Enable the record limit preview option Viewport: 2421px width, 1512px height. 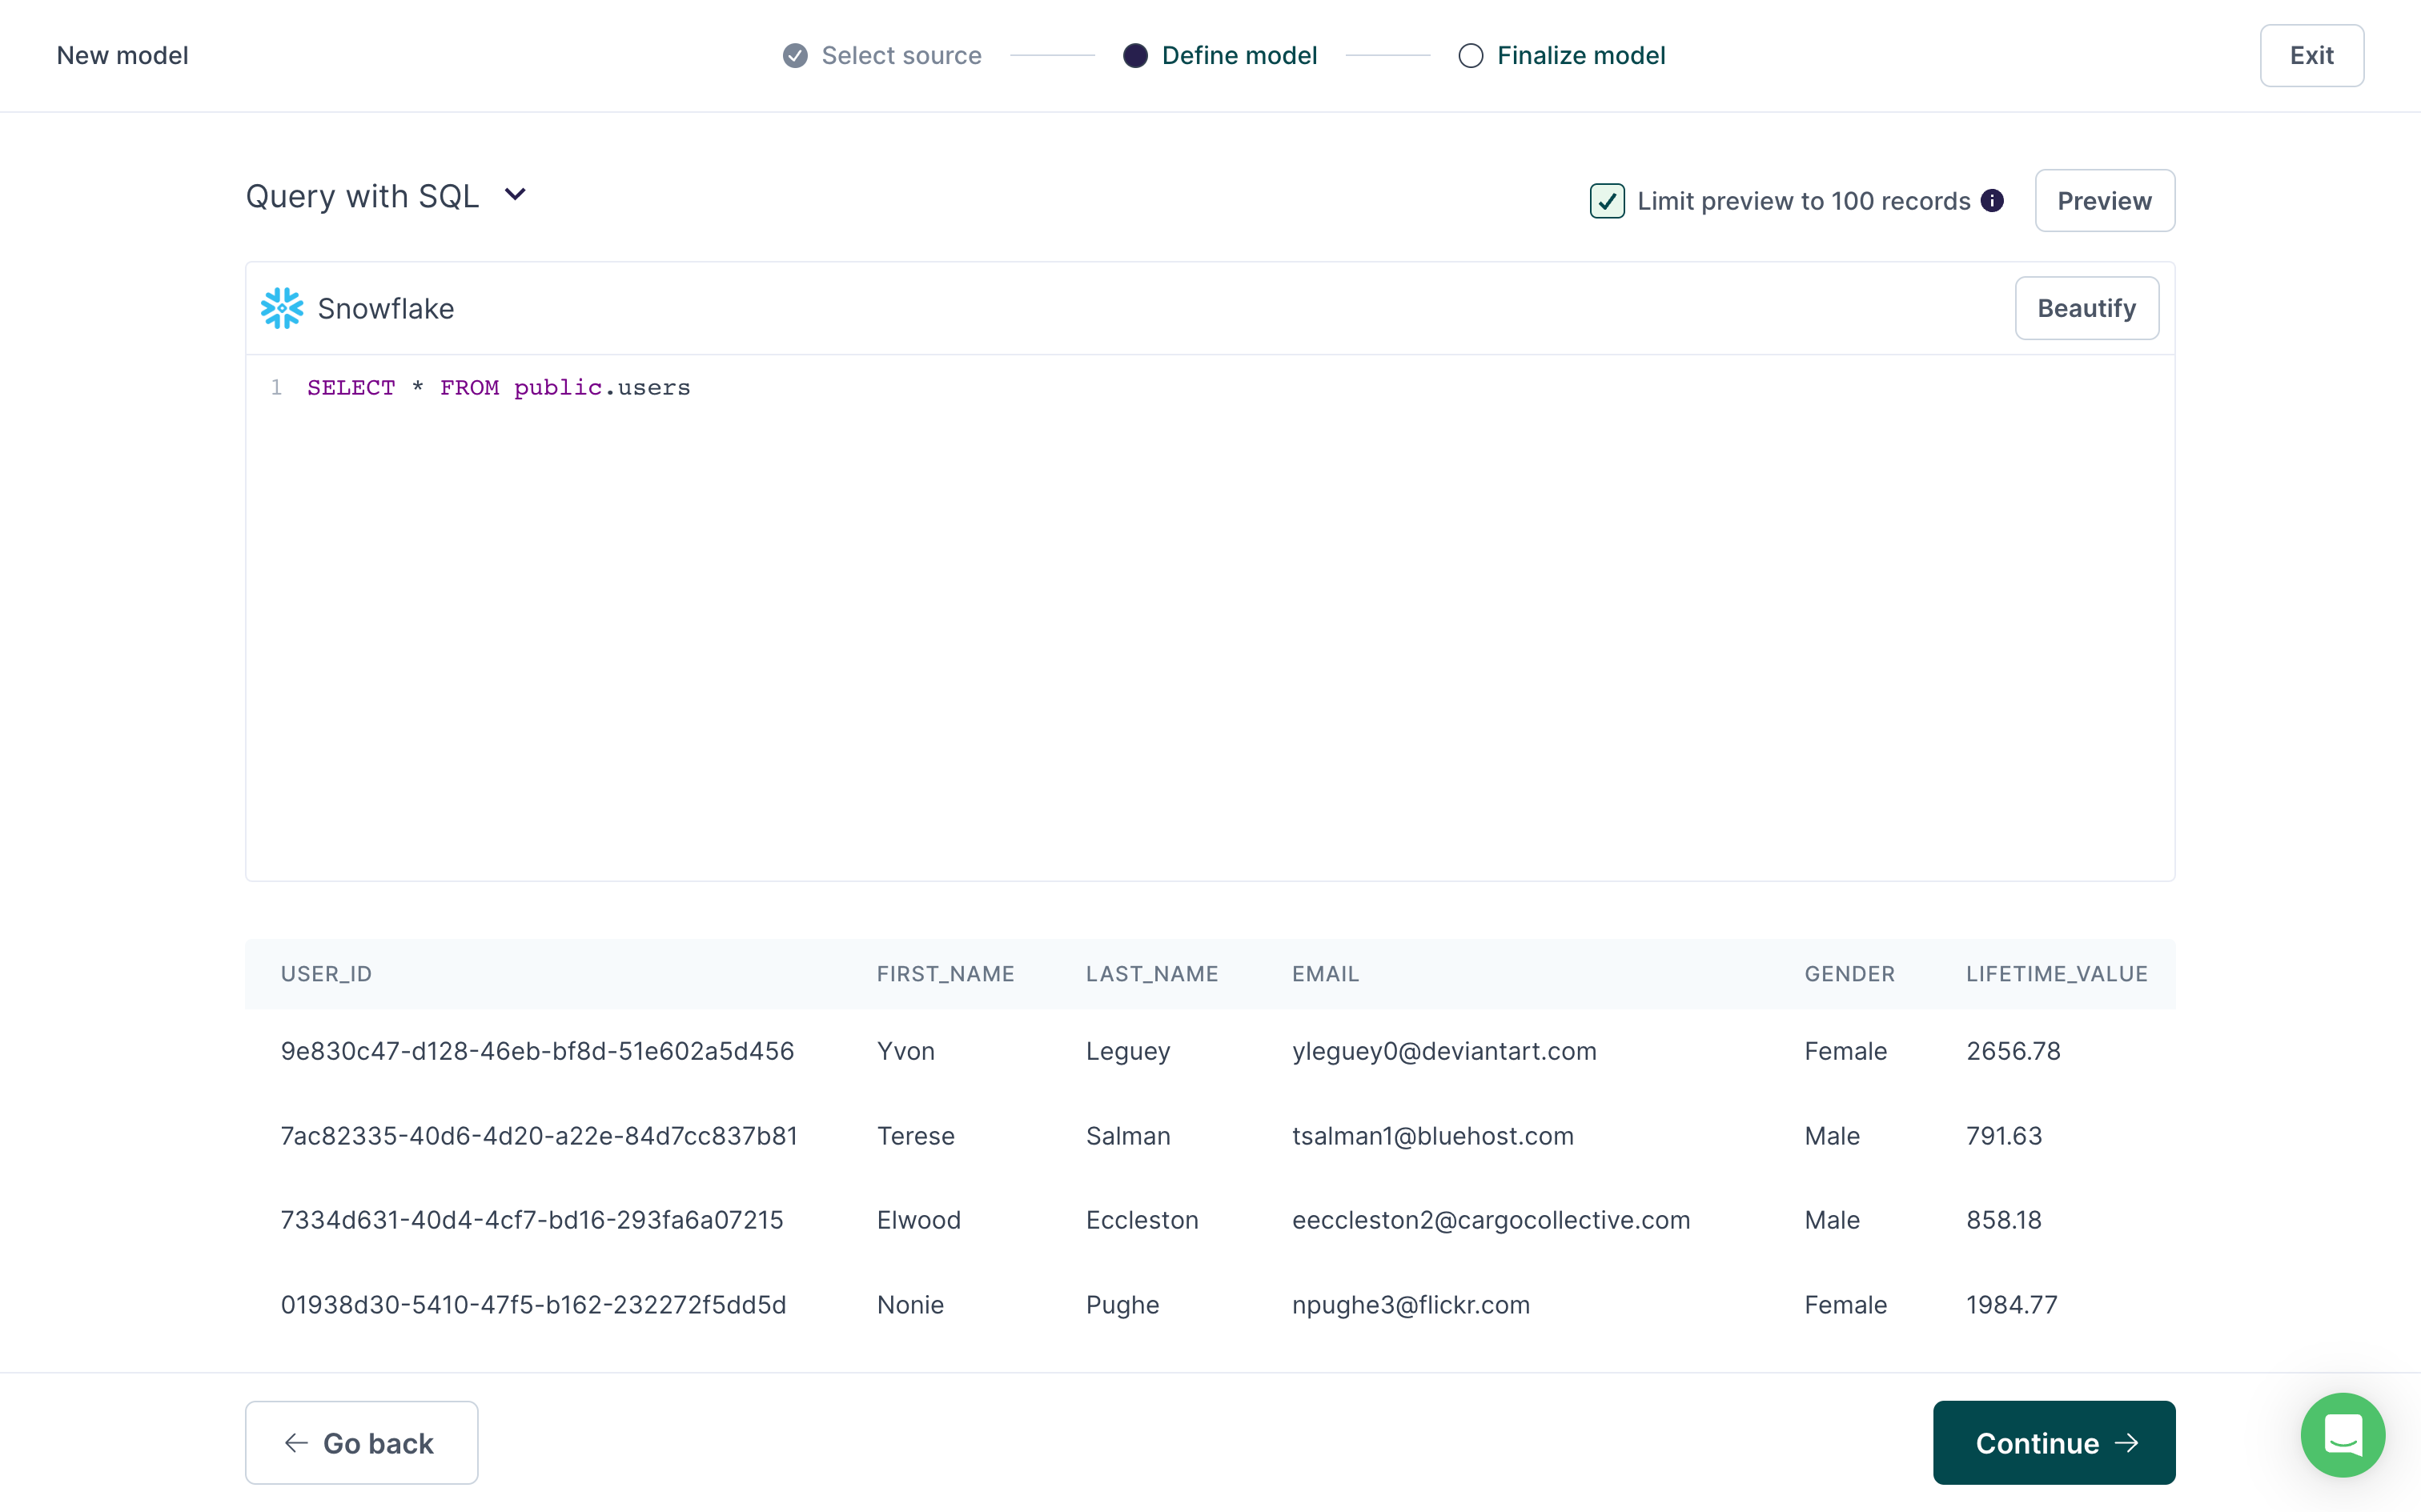tap(1608, 199)
